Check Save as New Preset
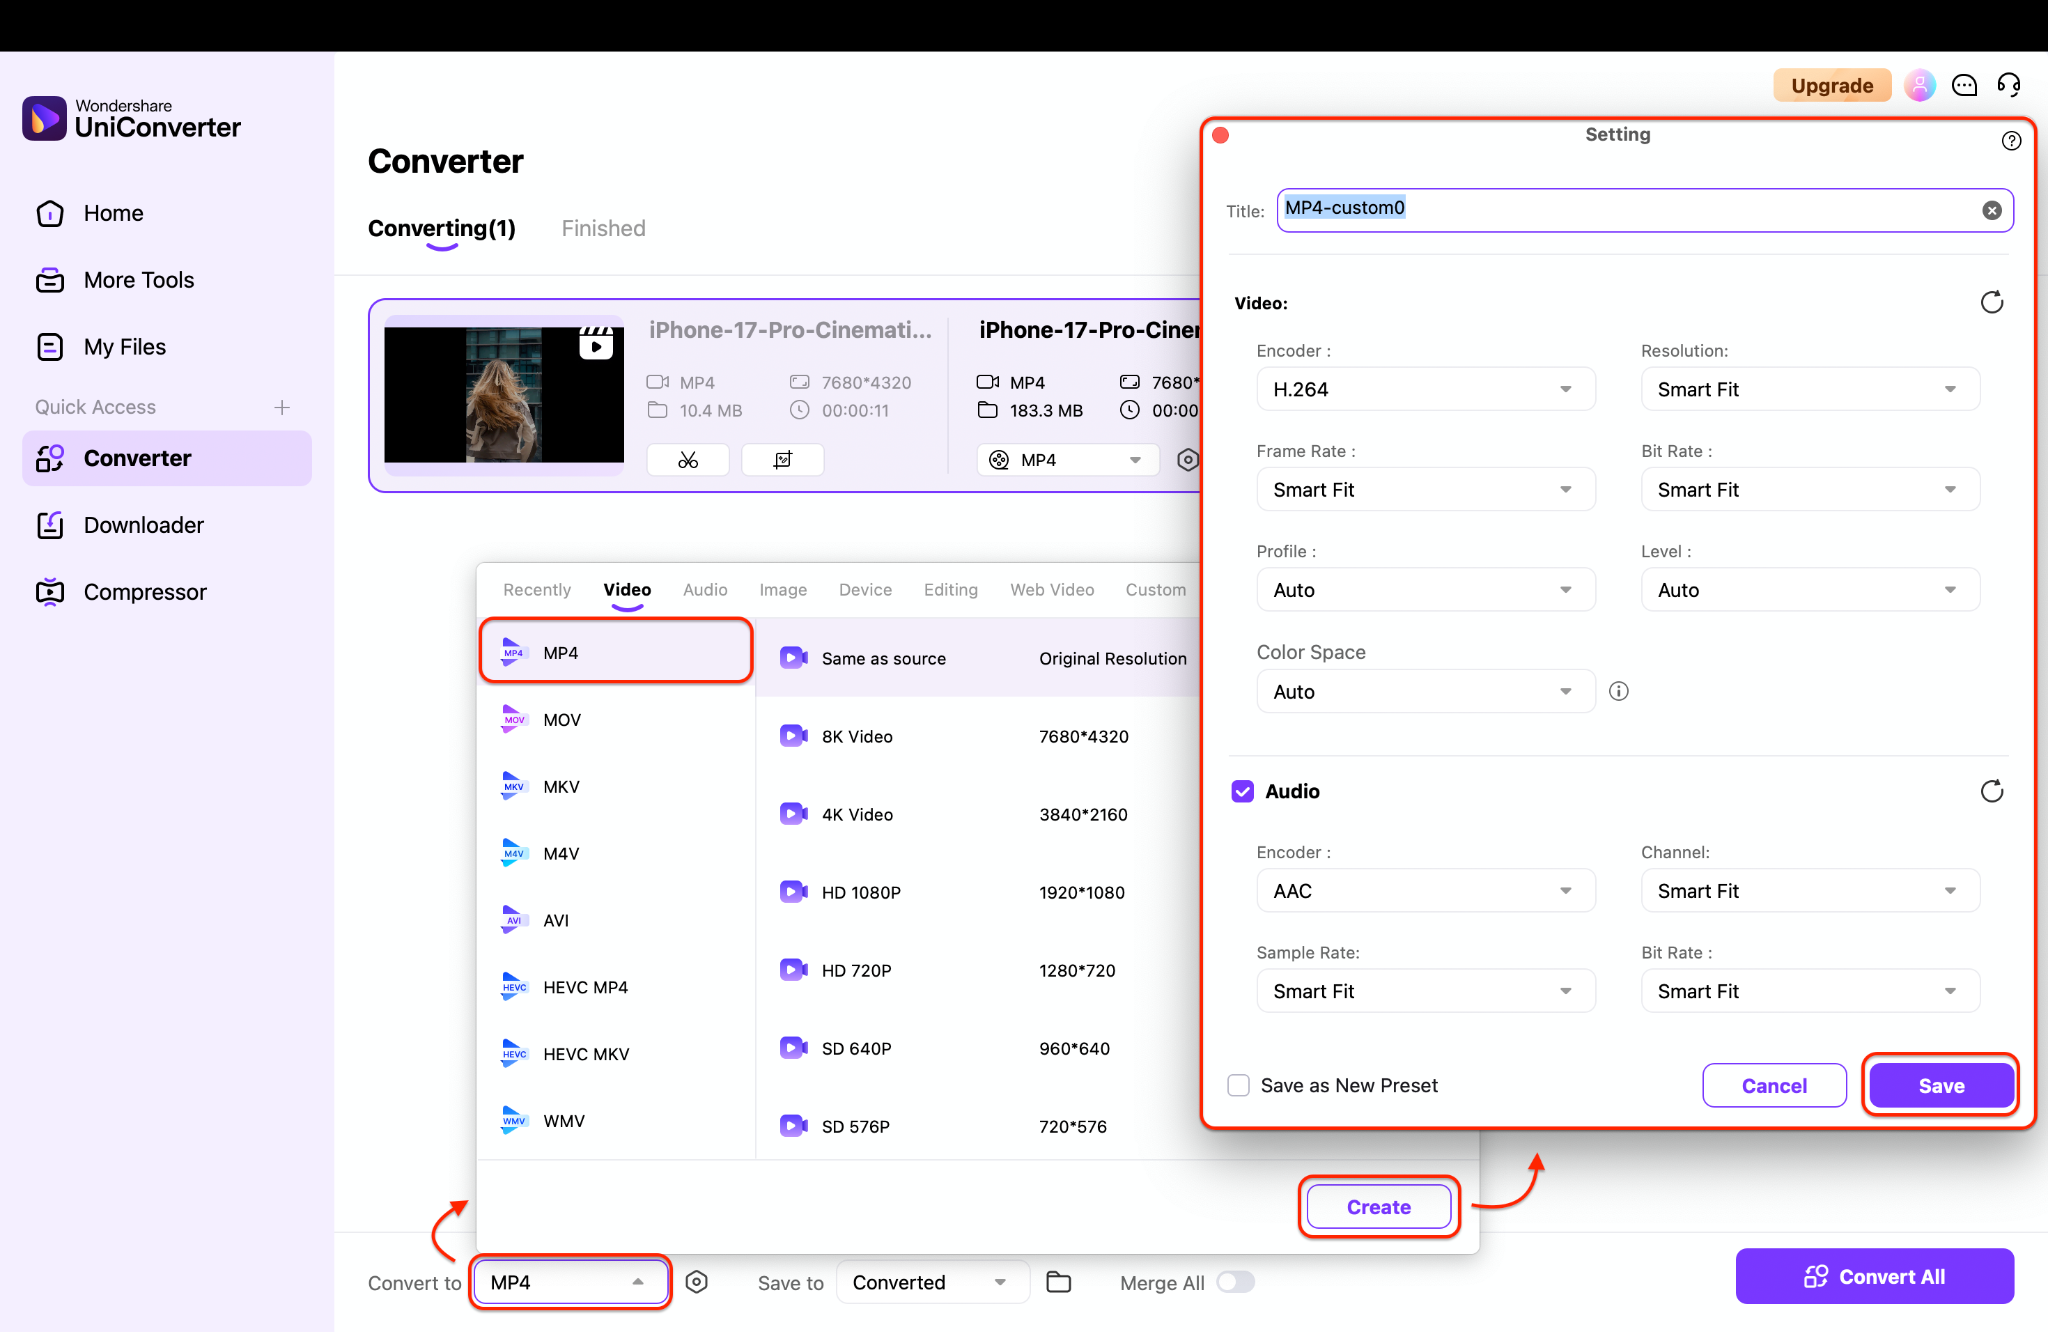Viewport: 2048px width, 1332px height. pos(1239,1085)
